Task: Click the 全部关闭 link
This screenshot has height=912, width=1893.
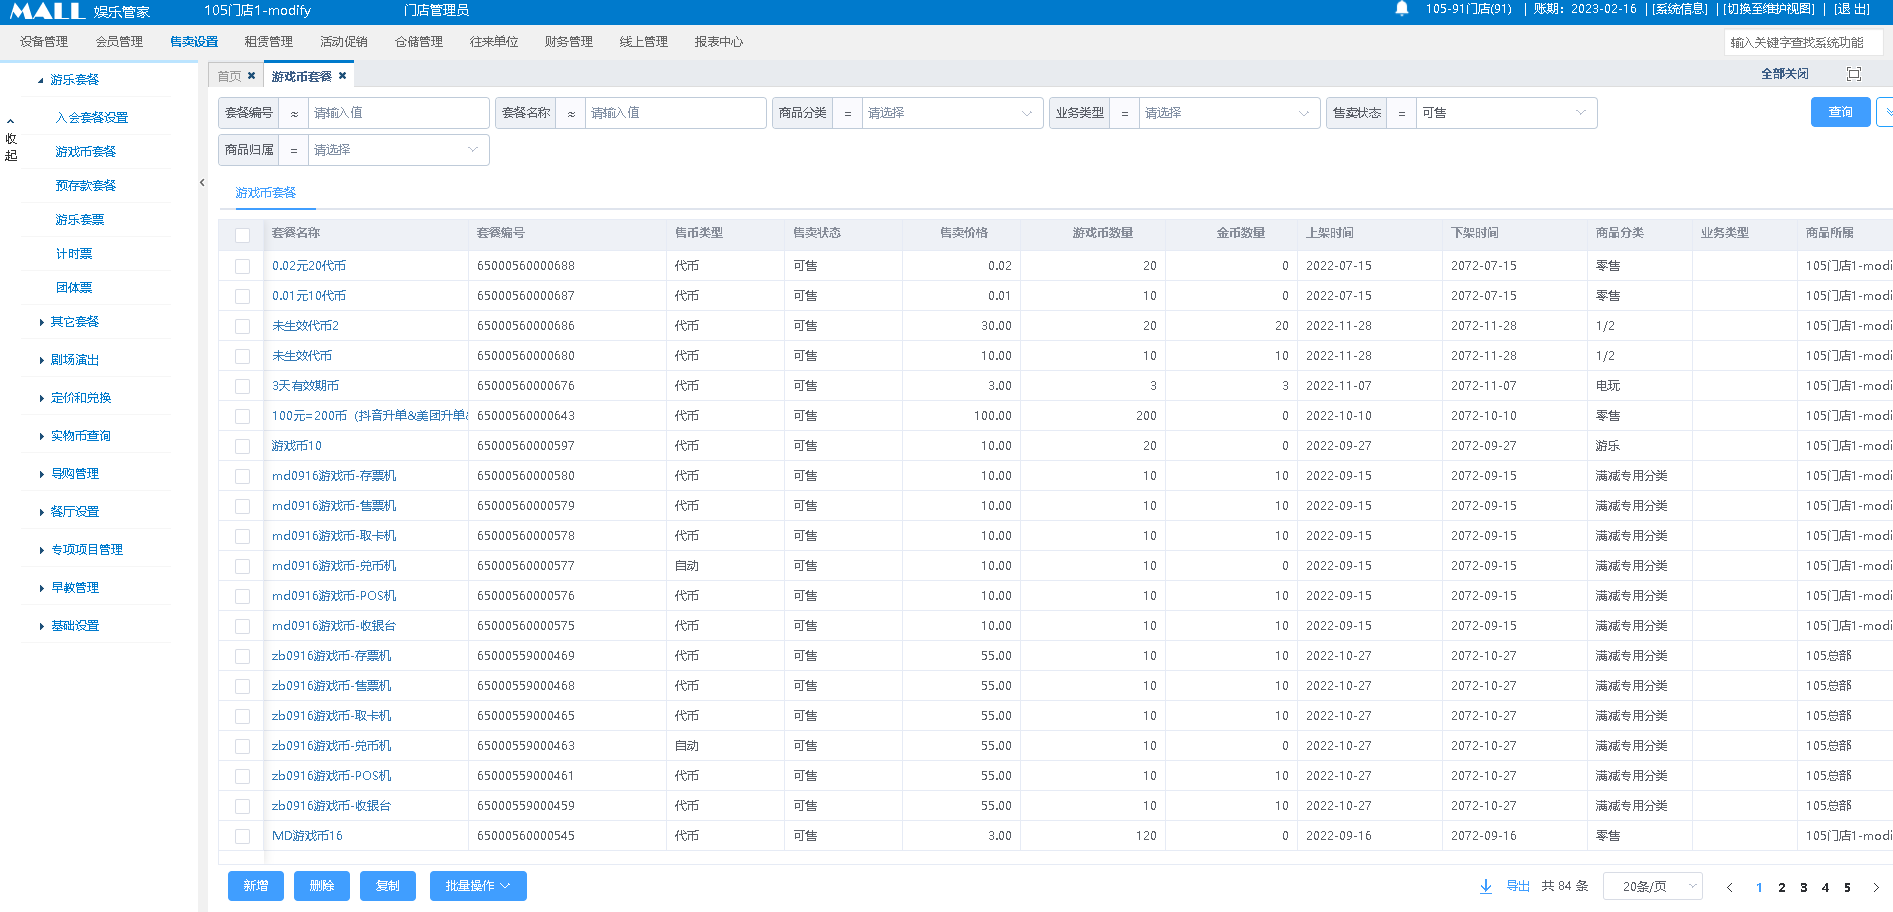Action: point(1785,74)
